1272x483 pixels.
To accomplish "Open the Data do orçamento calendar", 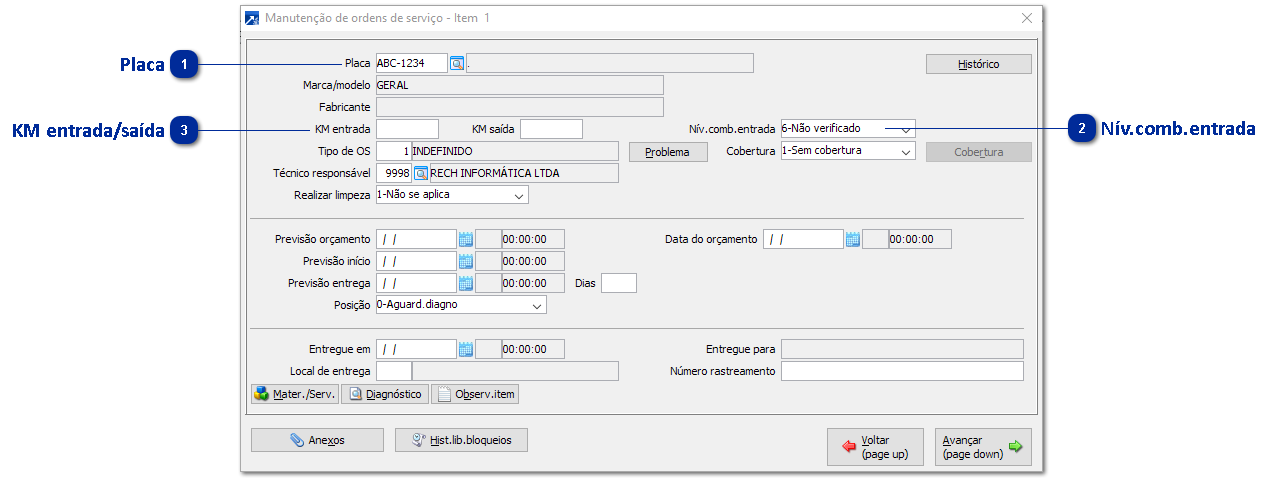I will [852, 240].
